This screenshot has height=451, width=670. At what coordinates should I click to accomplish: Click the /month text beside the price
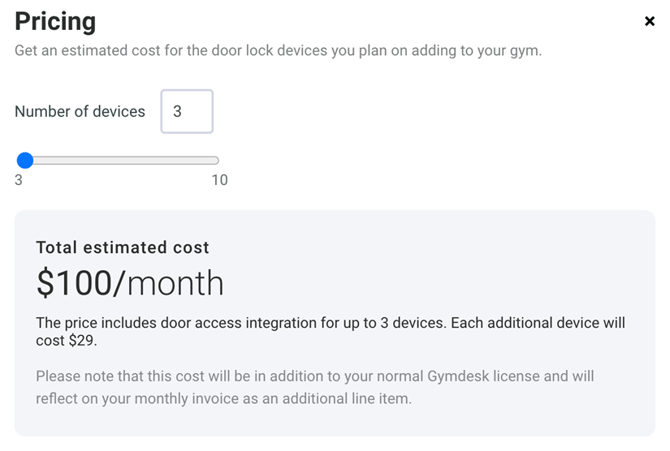169,284
